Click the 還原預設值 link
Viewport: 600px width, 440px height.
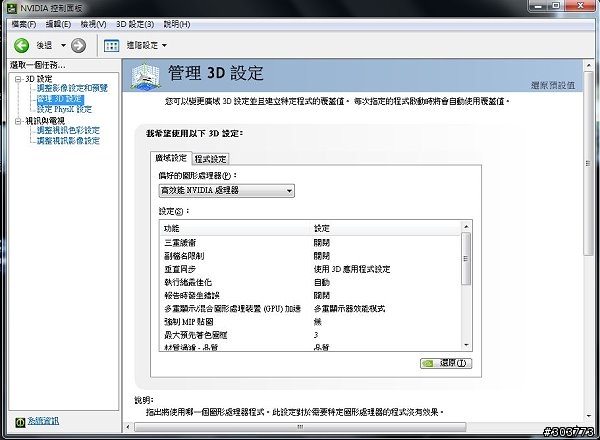[x=553, y=85]
